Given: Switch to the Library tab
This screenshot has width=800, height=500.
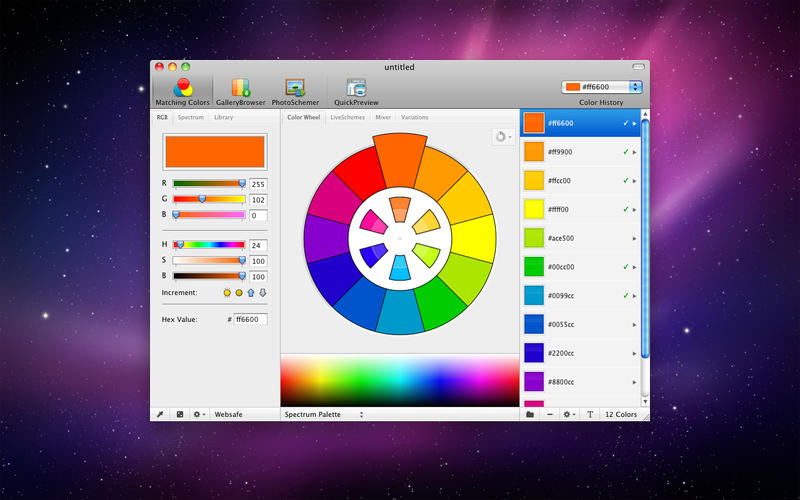Looking at the screenshot, I should coord(223,117).
